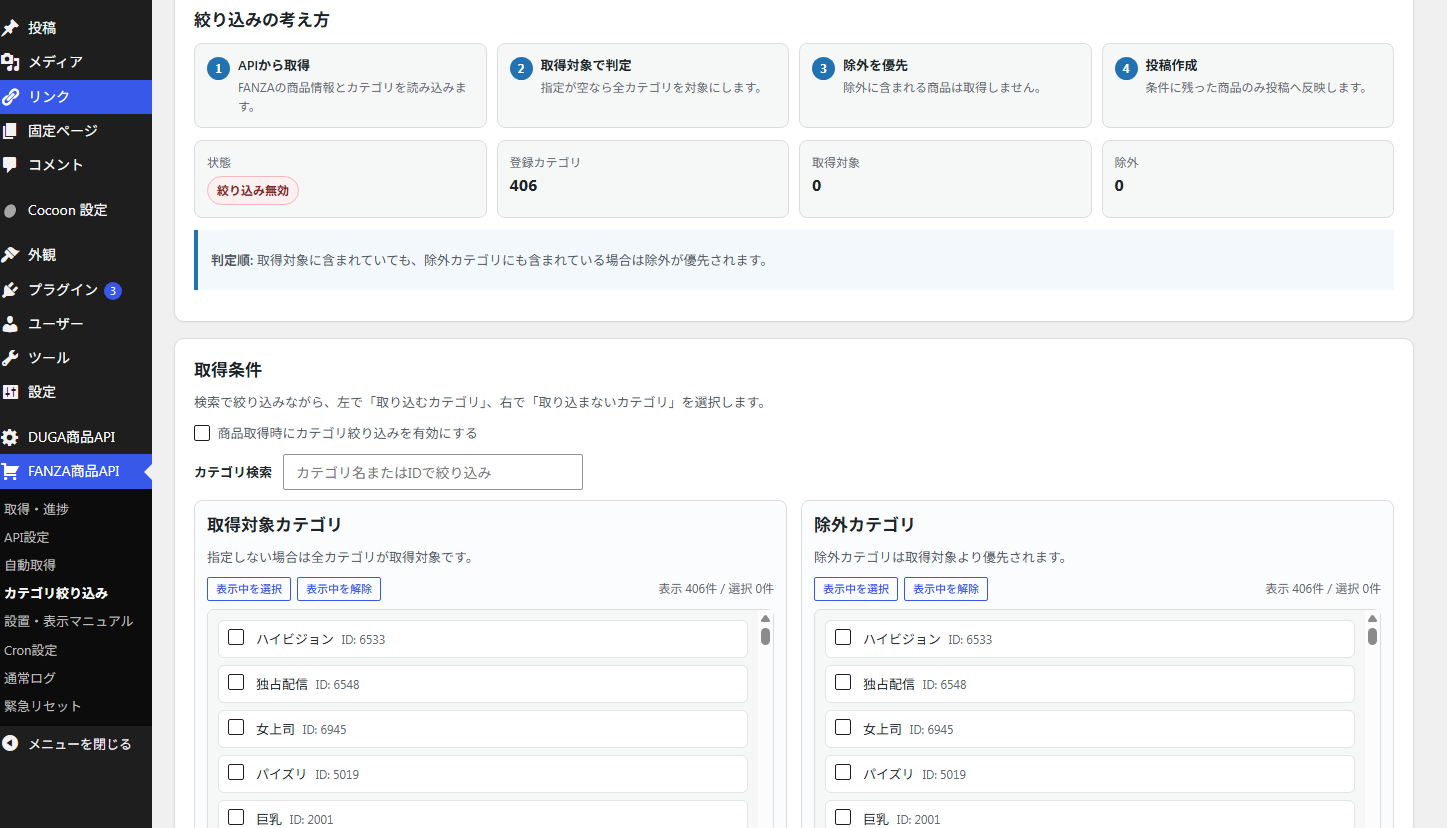Image resolution: width=1447 pixels, height=828 pixels.
Task: Click the media icon beside メディア
Action: click(x=10, y=62)
